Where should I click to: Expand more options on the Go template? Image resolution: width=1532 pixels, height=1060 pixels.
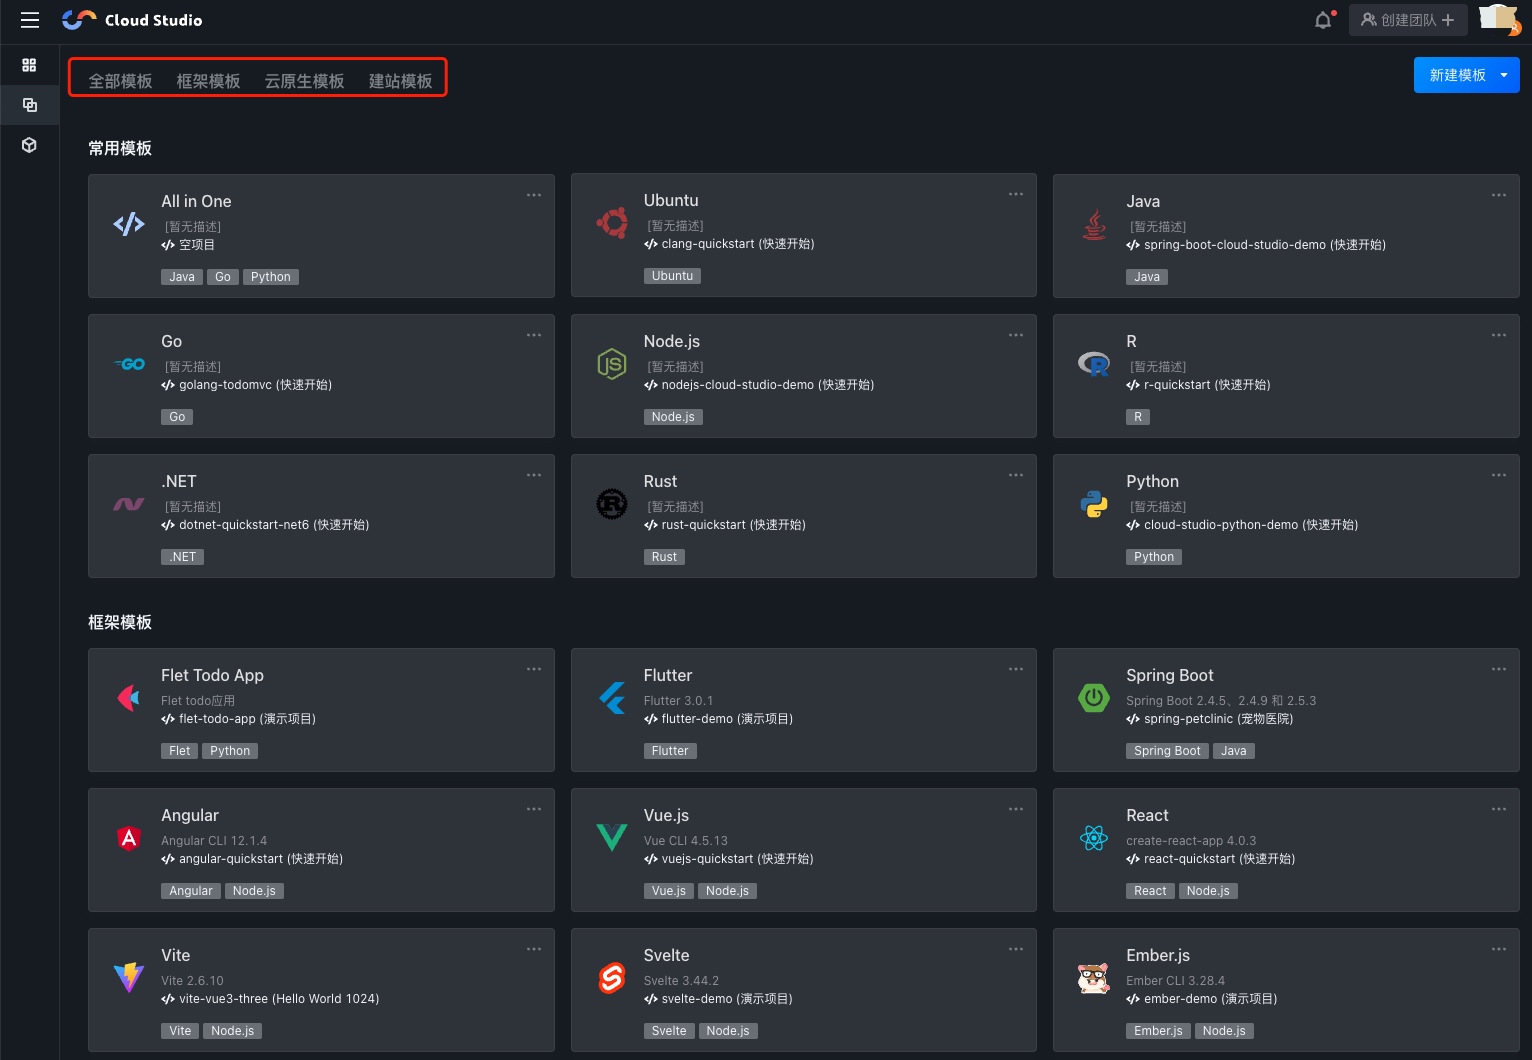[x=534, y=335]
